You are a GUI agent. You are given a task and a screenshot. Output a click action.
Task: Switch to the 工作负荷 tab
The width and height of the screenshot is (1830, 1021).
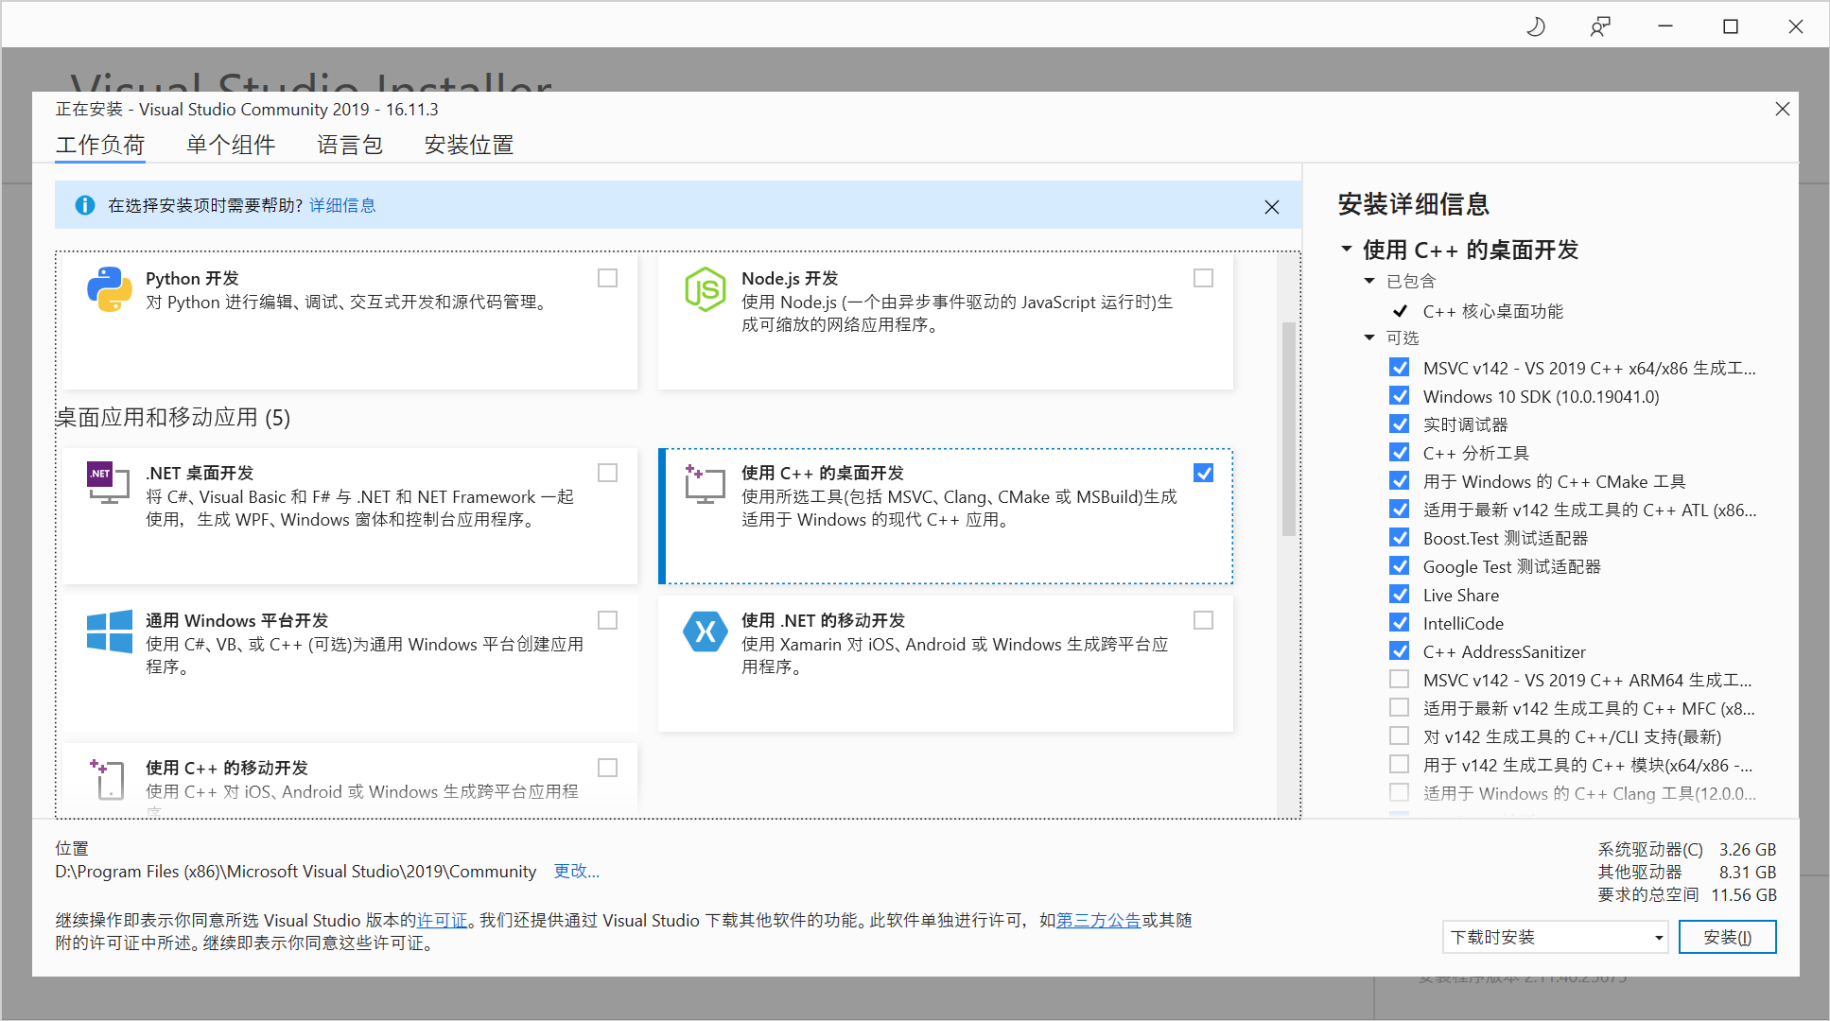[x=100, y=145]
